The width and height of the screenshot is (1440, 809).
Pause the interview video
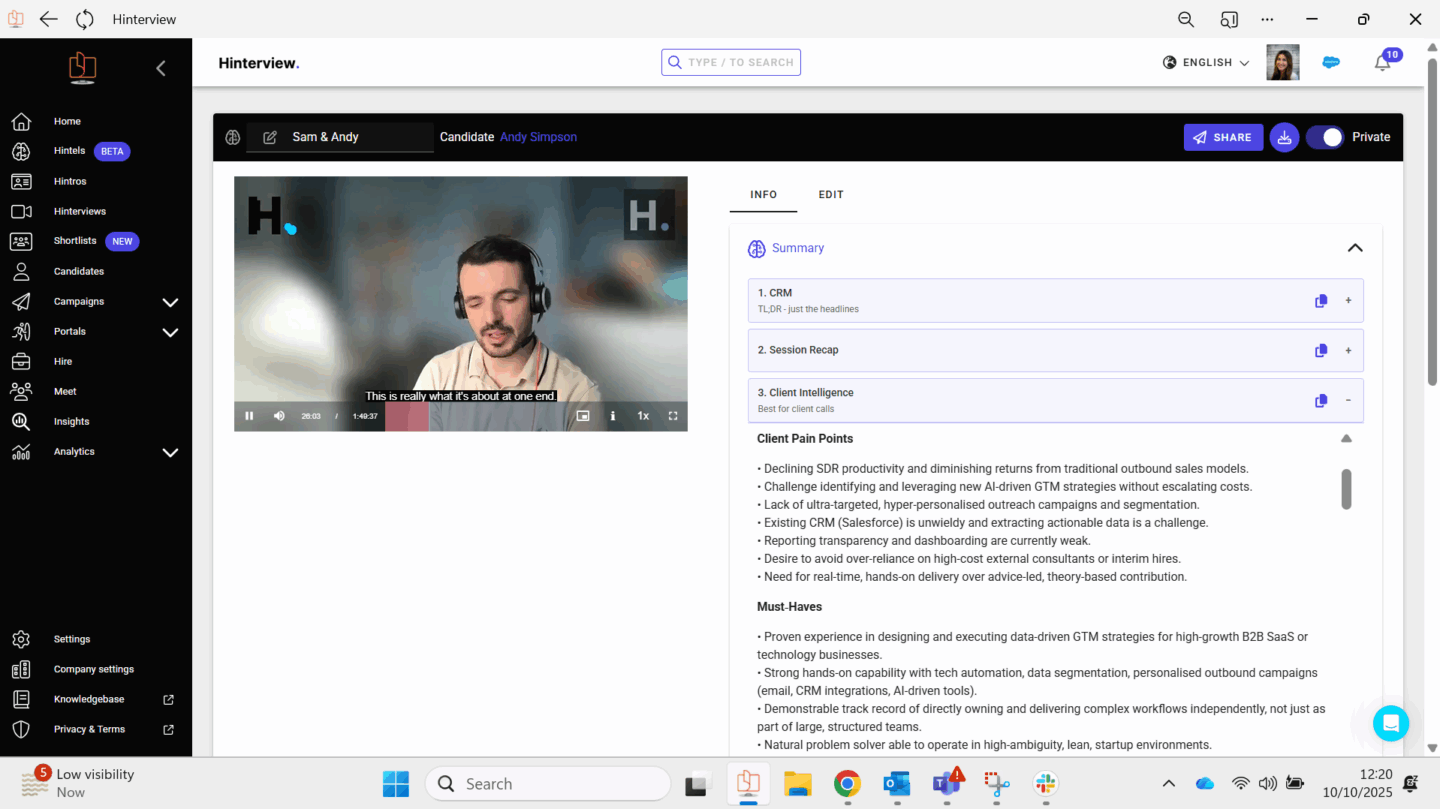point(249,416)
